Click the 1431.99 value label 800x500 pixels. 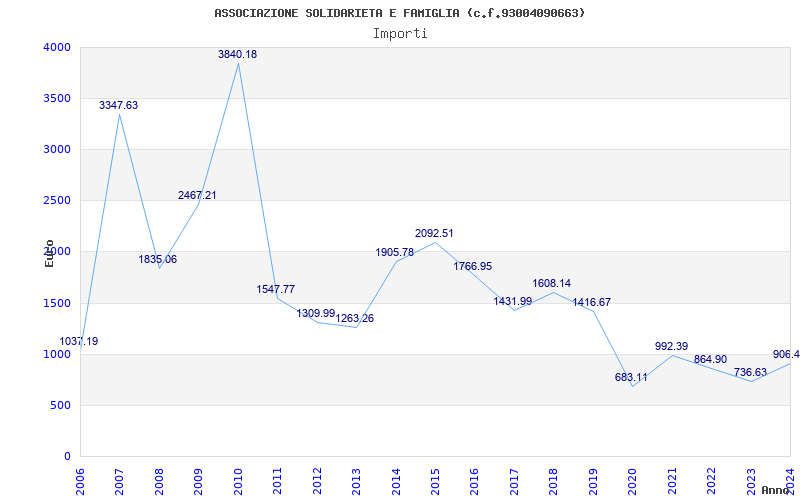click(513, 301)
